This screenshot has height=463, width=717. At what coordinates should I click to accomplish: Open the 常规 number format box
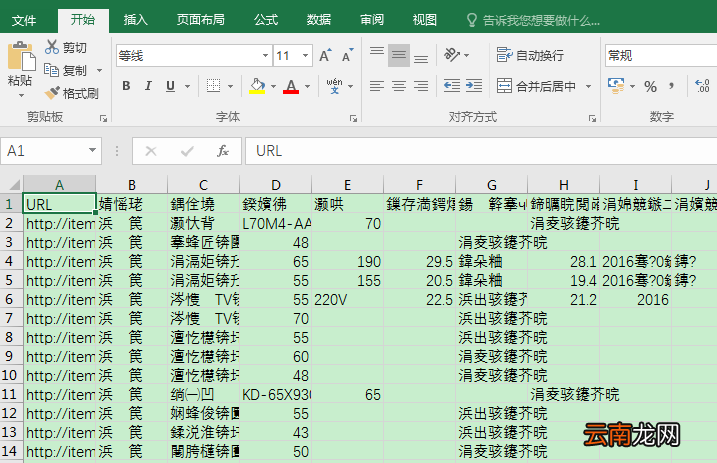[661, 56]
